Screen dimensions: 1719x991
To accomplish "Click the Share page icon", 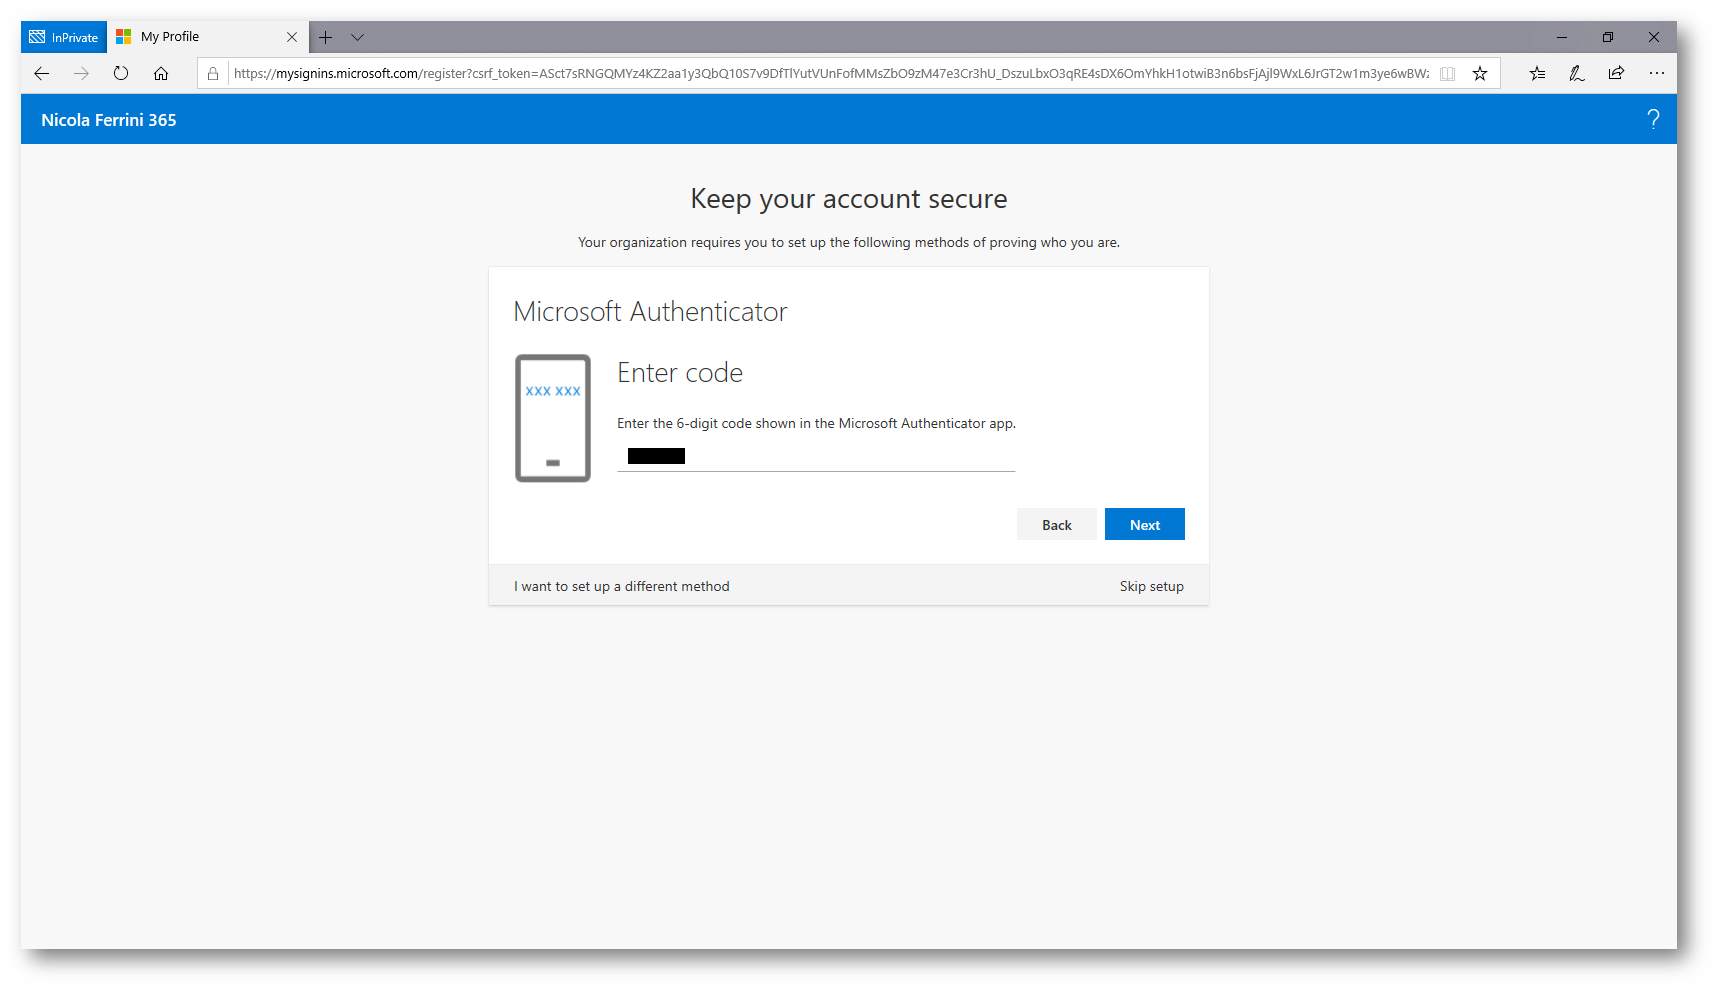I will pyautogui.click(x=1616, y=73).
